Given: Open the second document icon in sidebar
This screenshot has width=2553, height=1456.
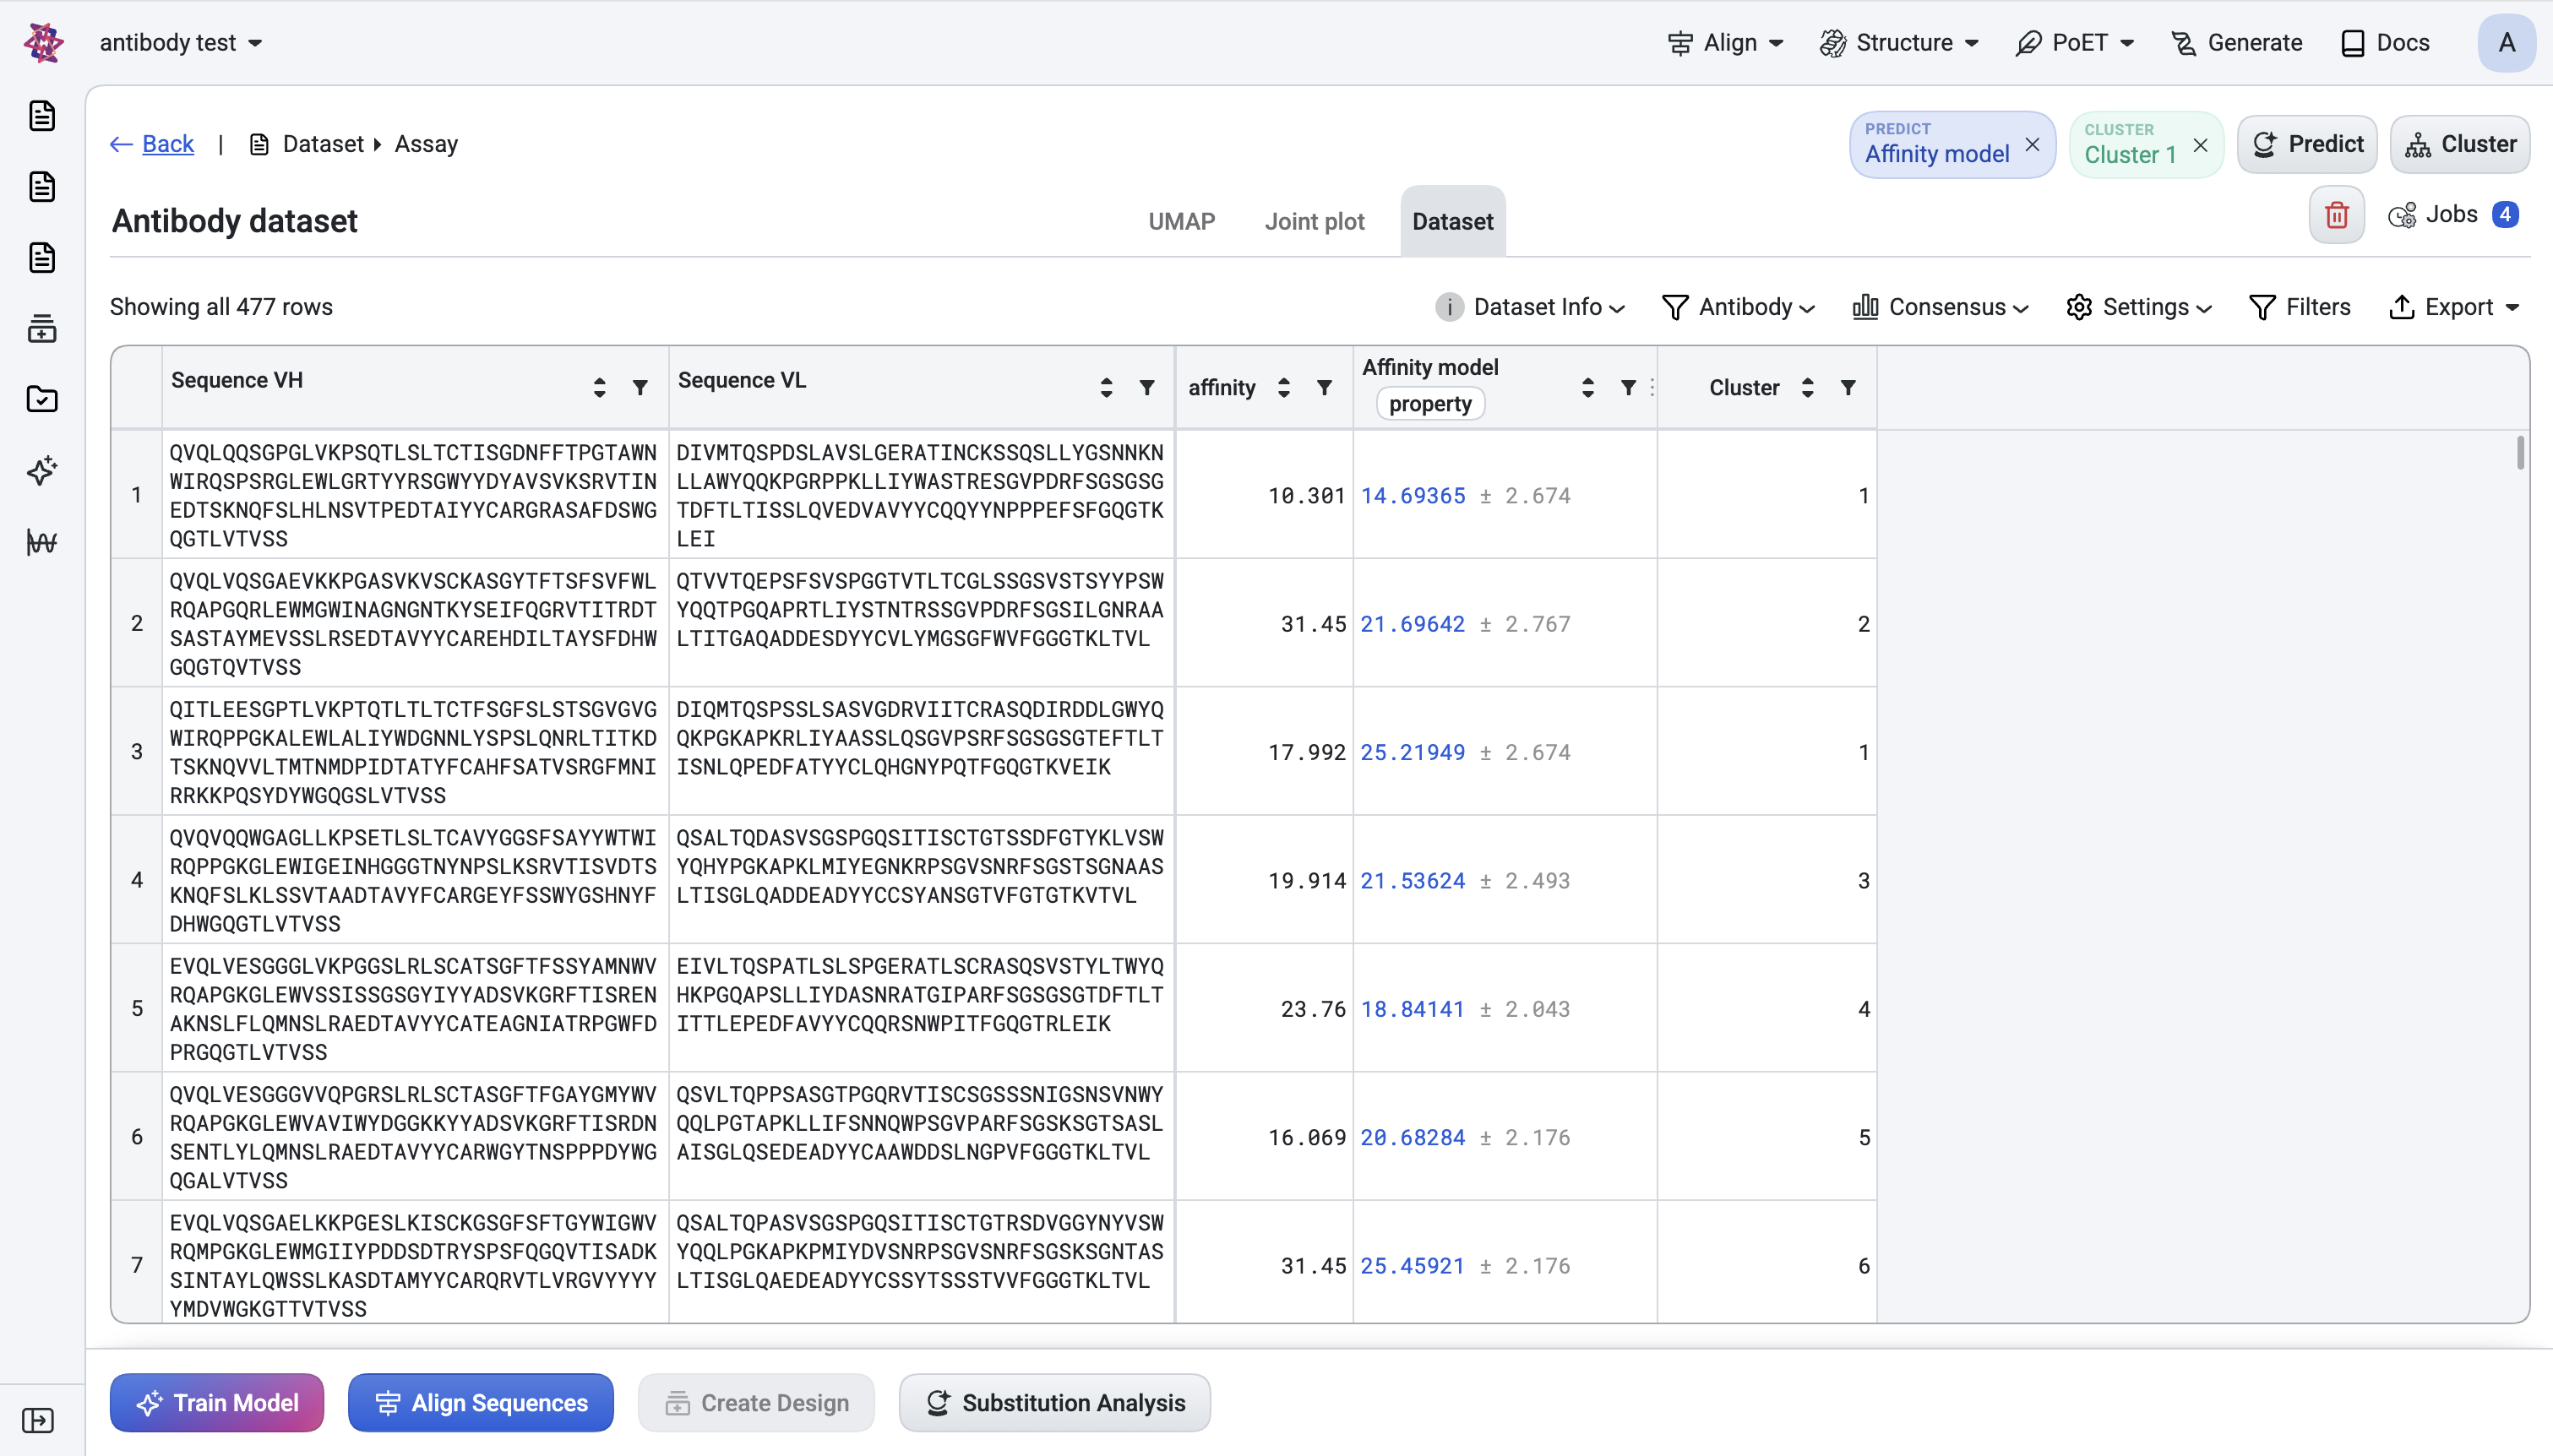Looking at the screenshot, I should click(x=42, y=187).
